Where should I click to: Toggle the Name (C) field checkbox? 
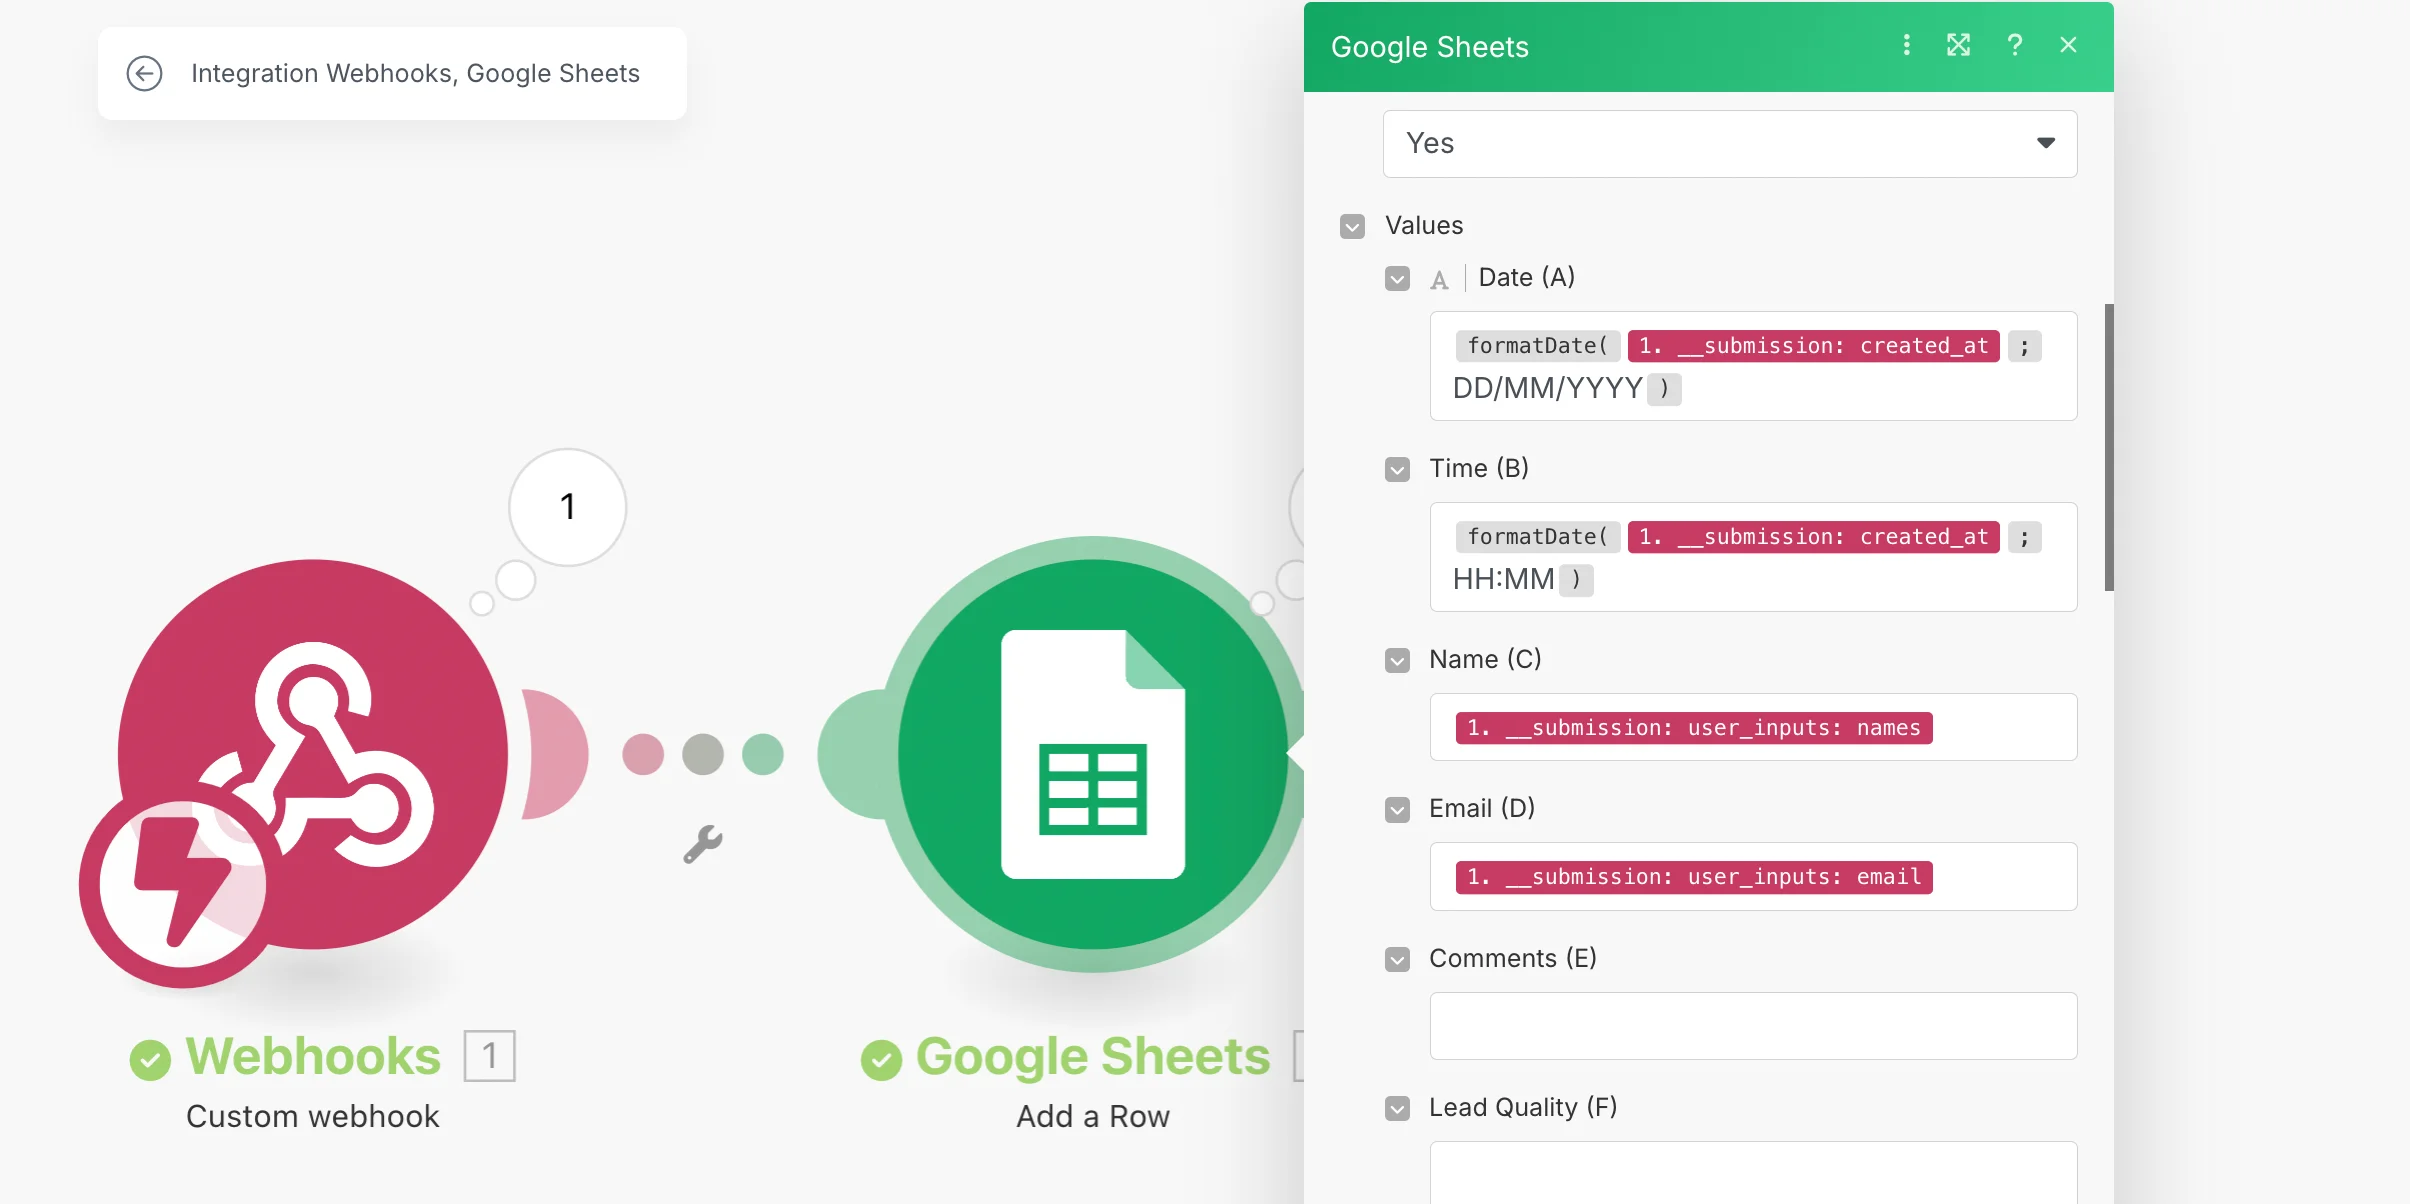click(x=1397, y=660)
